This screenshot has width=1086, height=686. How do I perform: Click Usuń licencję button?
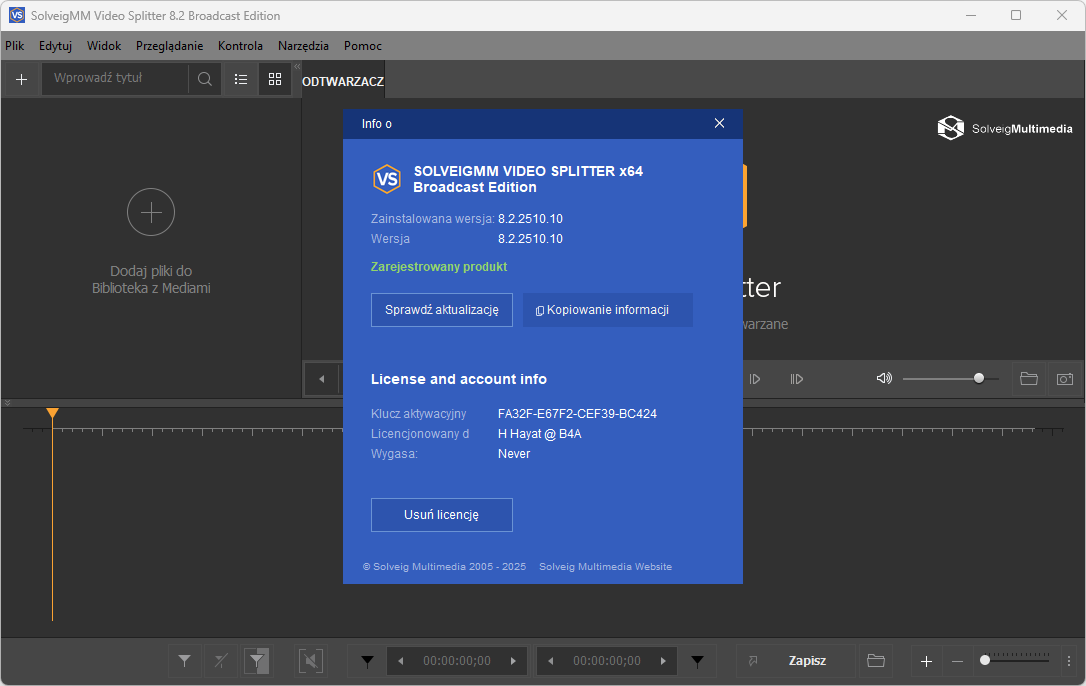pyautogui.click(x=442, y=515)
